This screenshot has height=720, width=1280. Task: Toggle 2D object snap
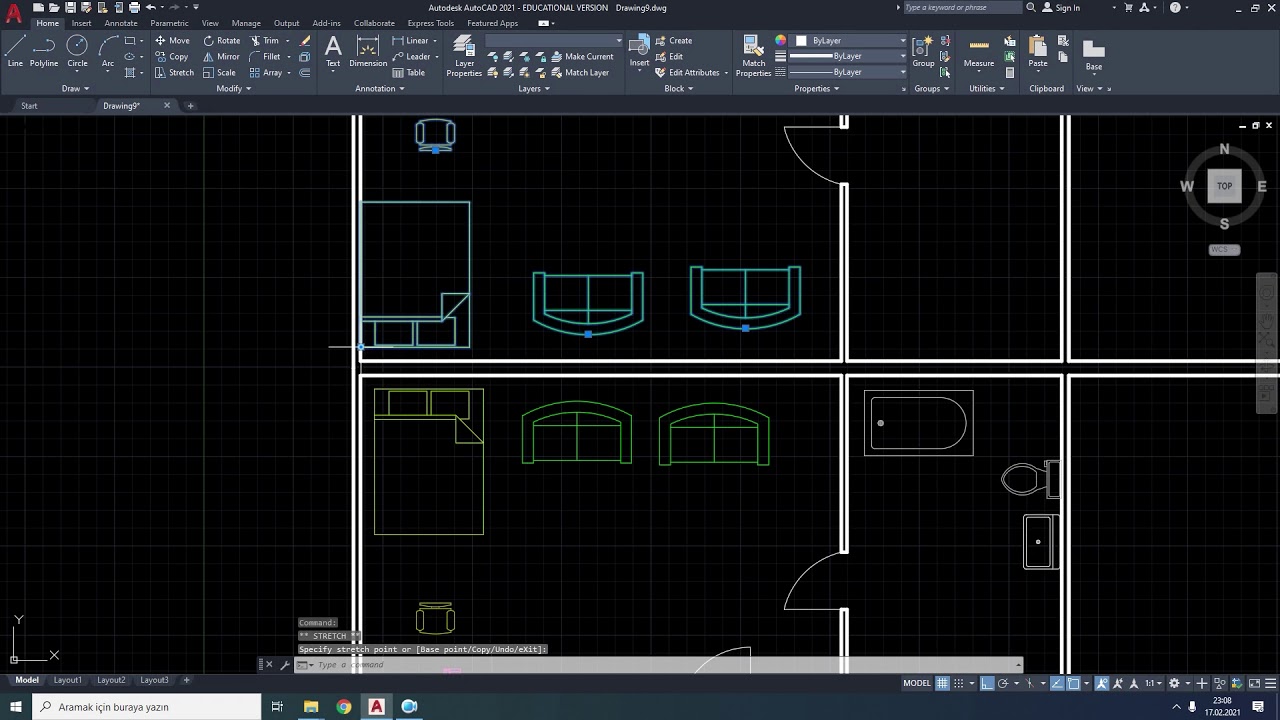pyautogui.click(x=1073, y=683)
